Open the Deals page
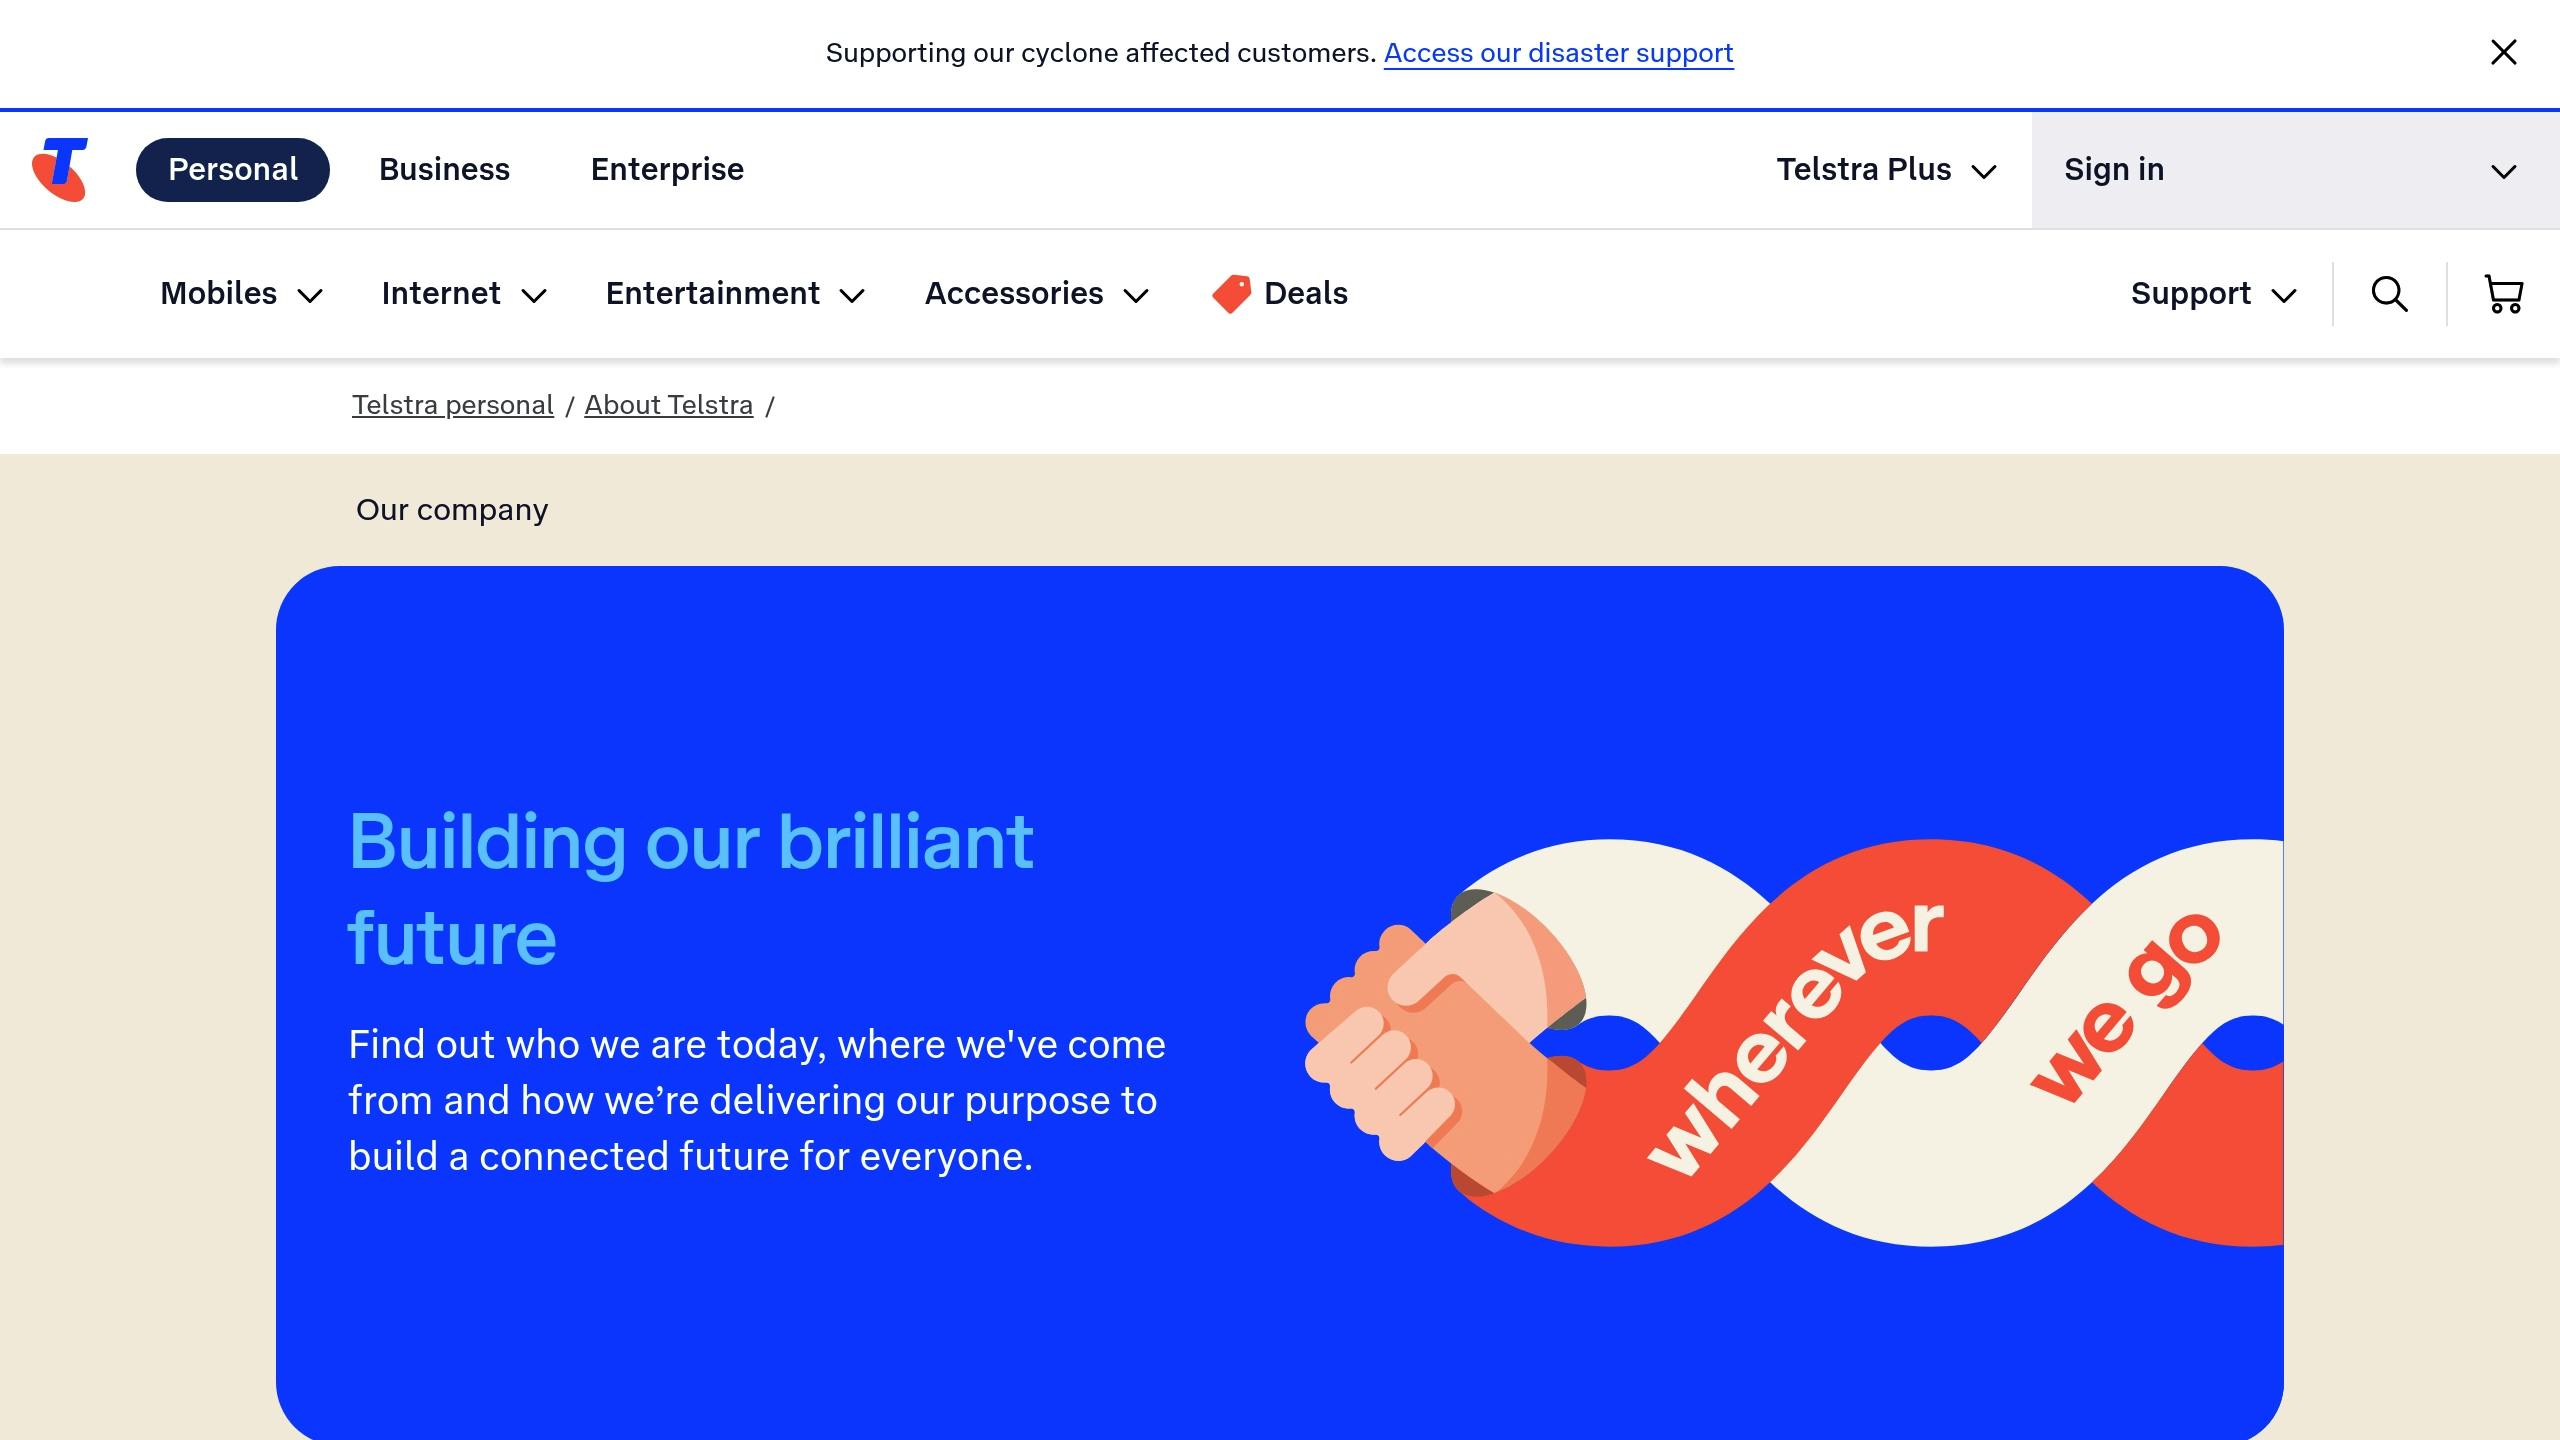2560x1440 pixels. pyautogui.click(x=1305, y=294)
